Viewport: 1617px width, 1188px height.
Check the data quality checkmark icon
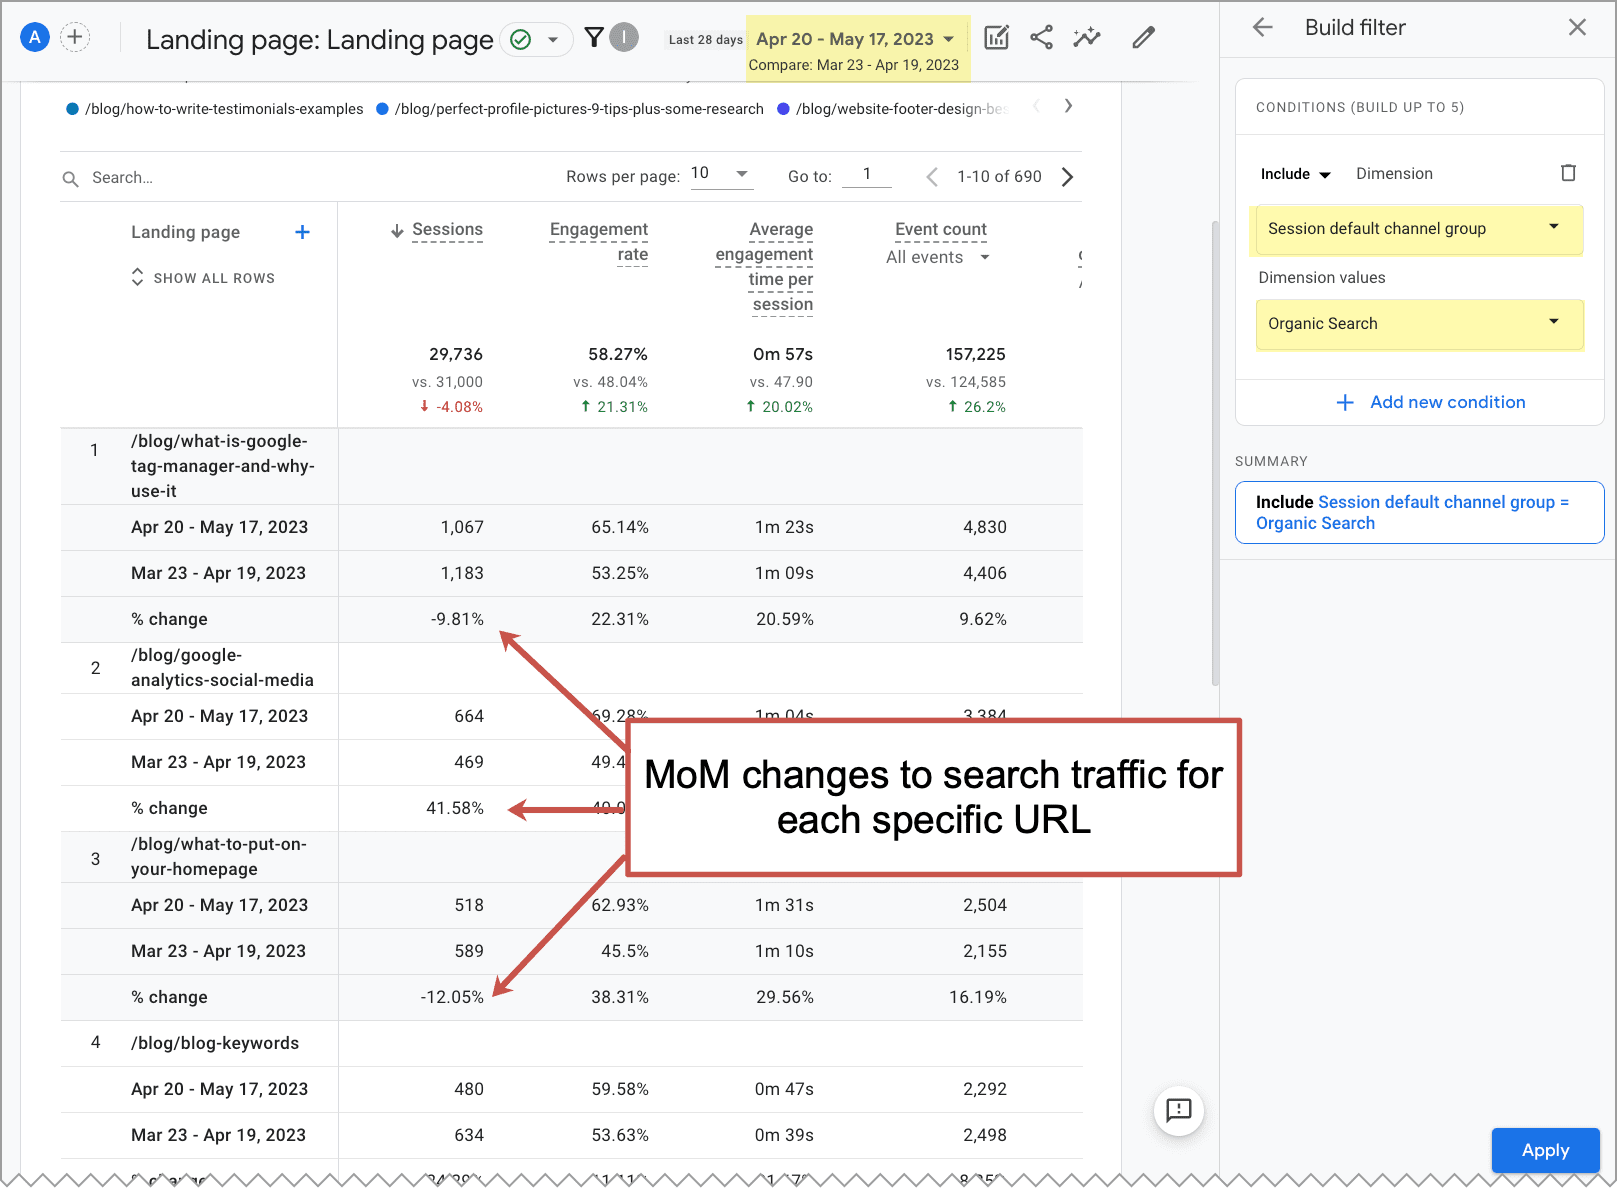(x=521, y=39)
